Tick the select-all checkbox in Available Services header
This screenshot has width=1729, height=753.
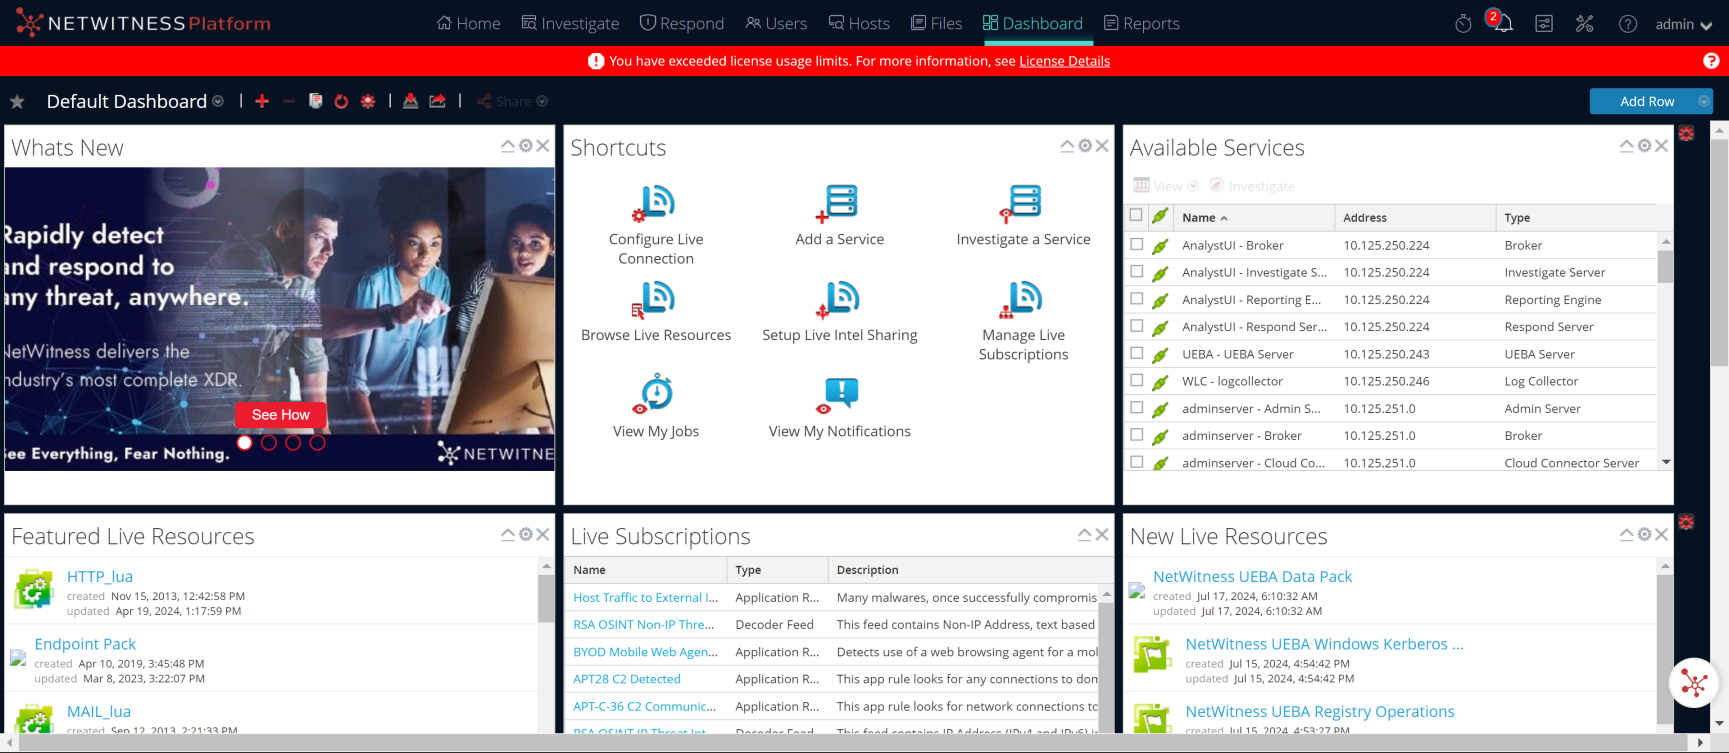pyautogui.click(x=1136, y=215)
